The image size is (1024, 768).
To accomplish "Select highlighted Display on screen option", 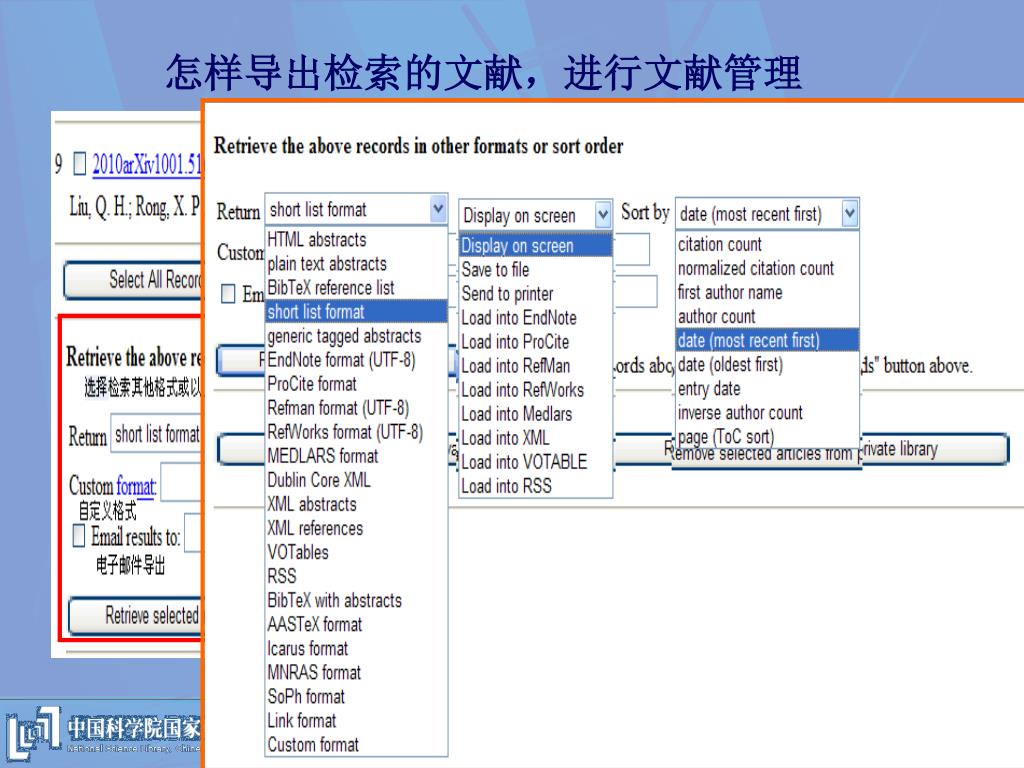I will 536,246.
